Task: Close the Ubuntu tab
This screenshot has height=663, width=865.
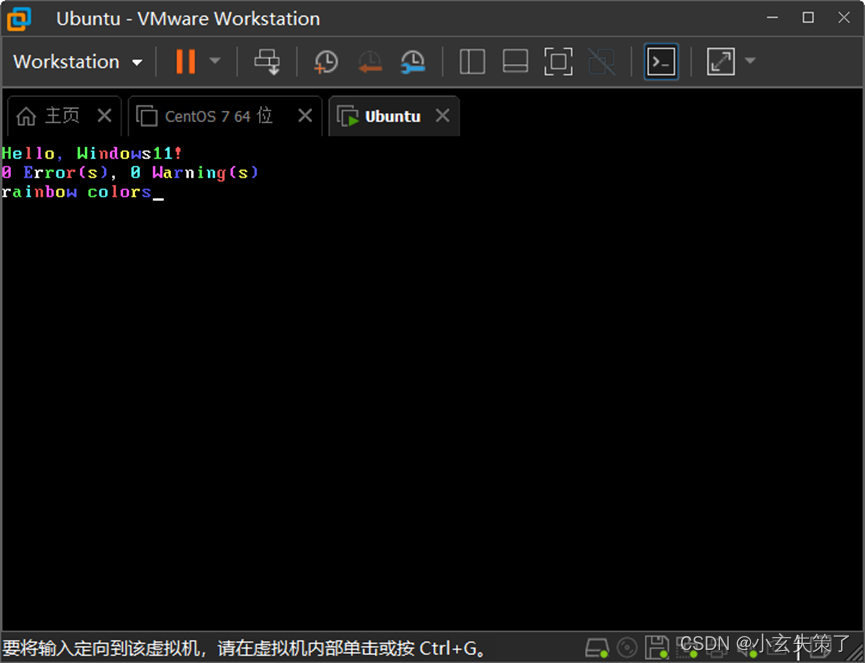Action: tap(442, 116)
